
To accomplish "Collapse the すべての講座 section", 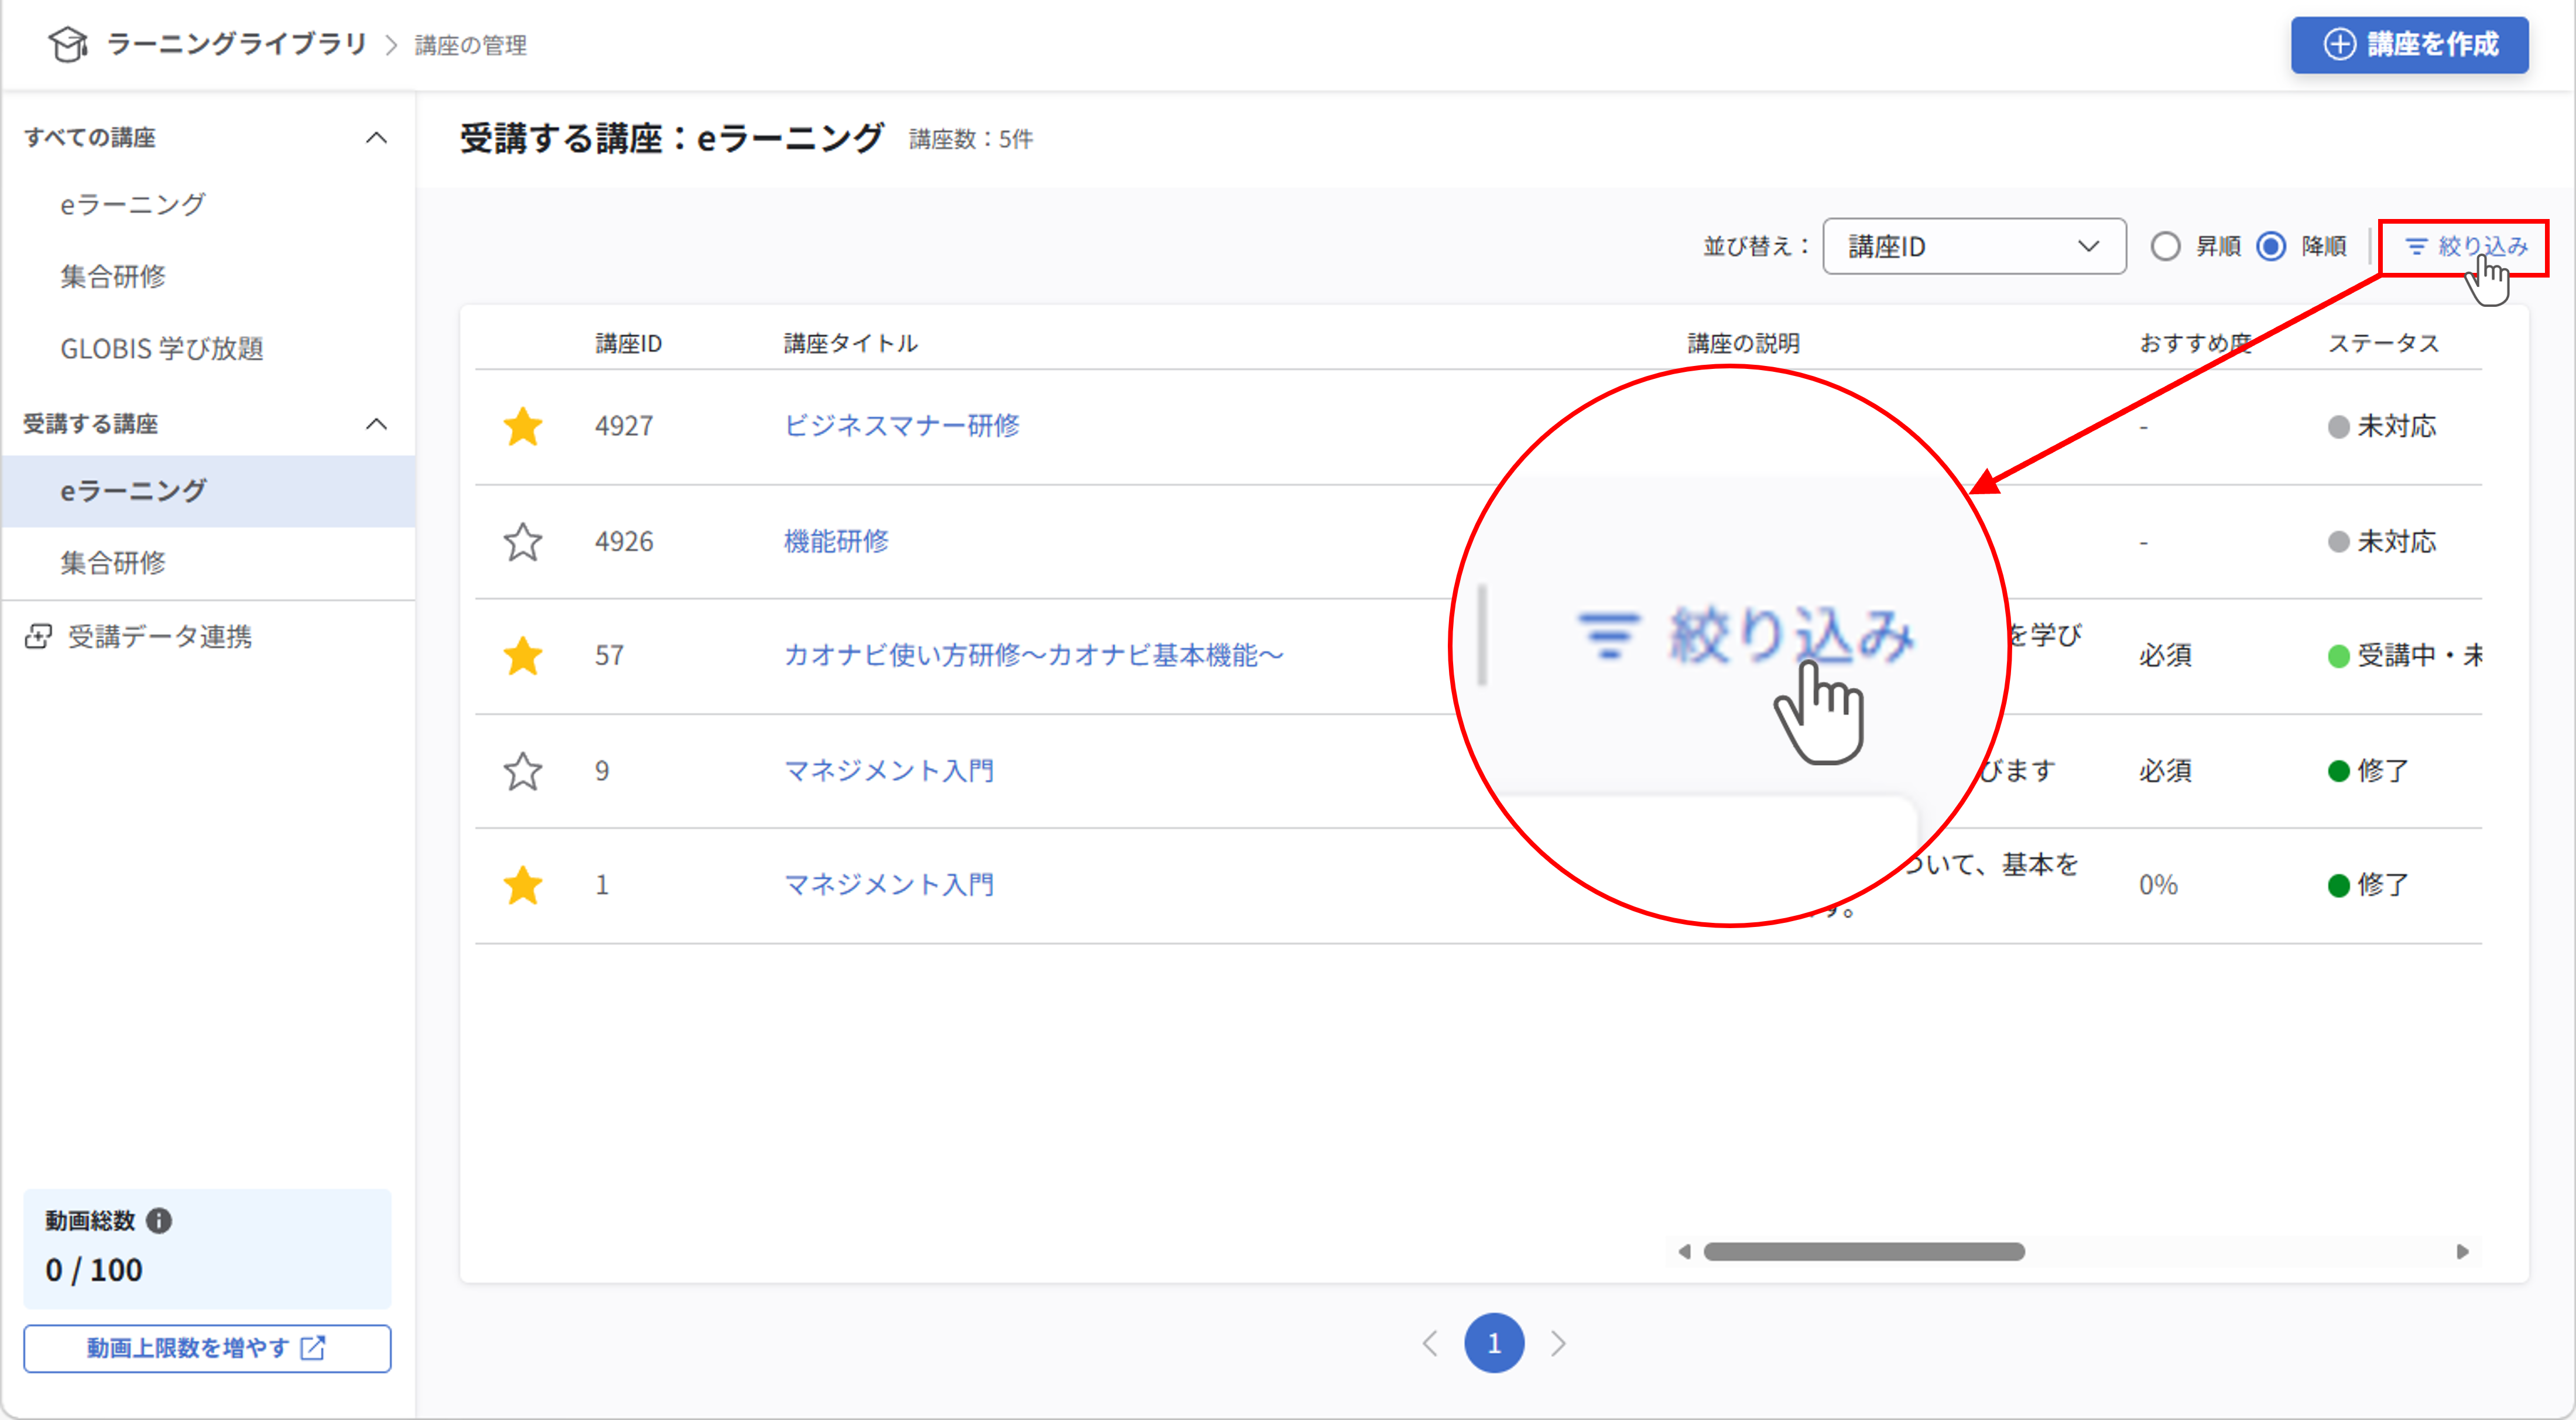I will [376, 137].
